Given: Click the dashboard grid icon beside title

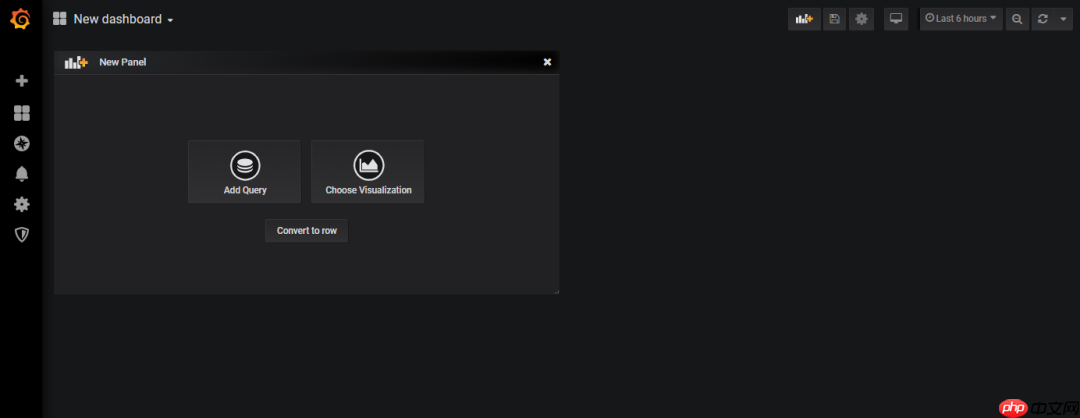Looking at the screenshot, I should pyautogui.click(x=59, y=19).
